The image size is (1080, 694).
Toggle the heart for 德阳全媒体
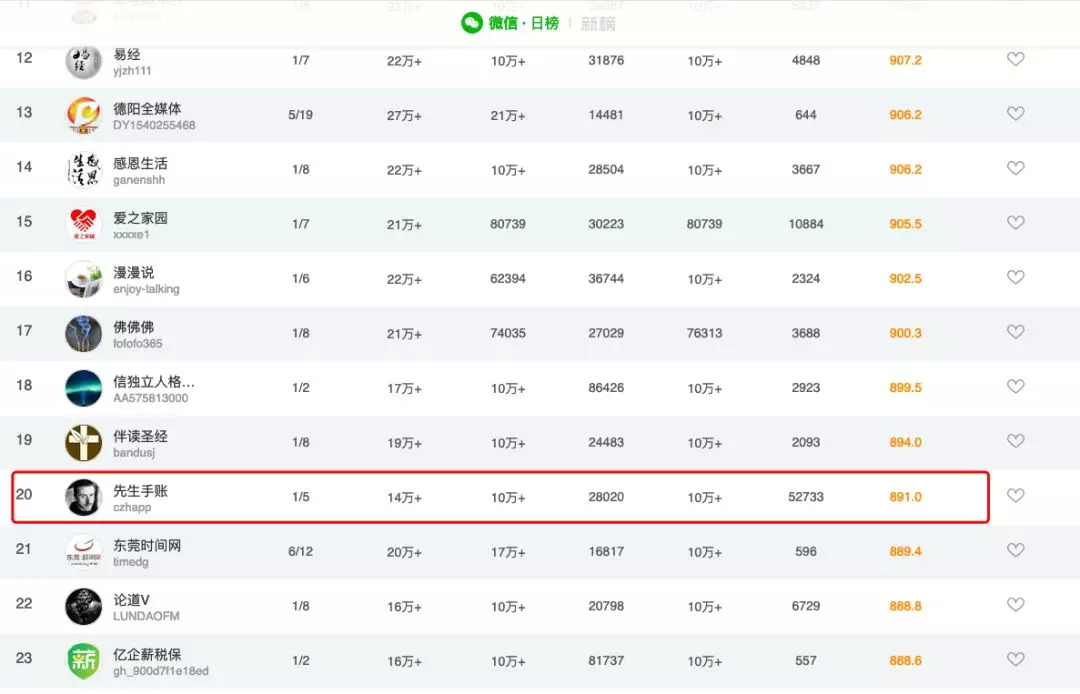click(1015, 114)
